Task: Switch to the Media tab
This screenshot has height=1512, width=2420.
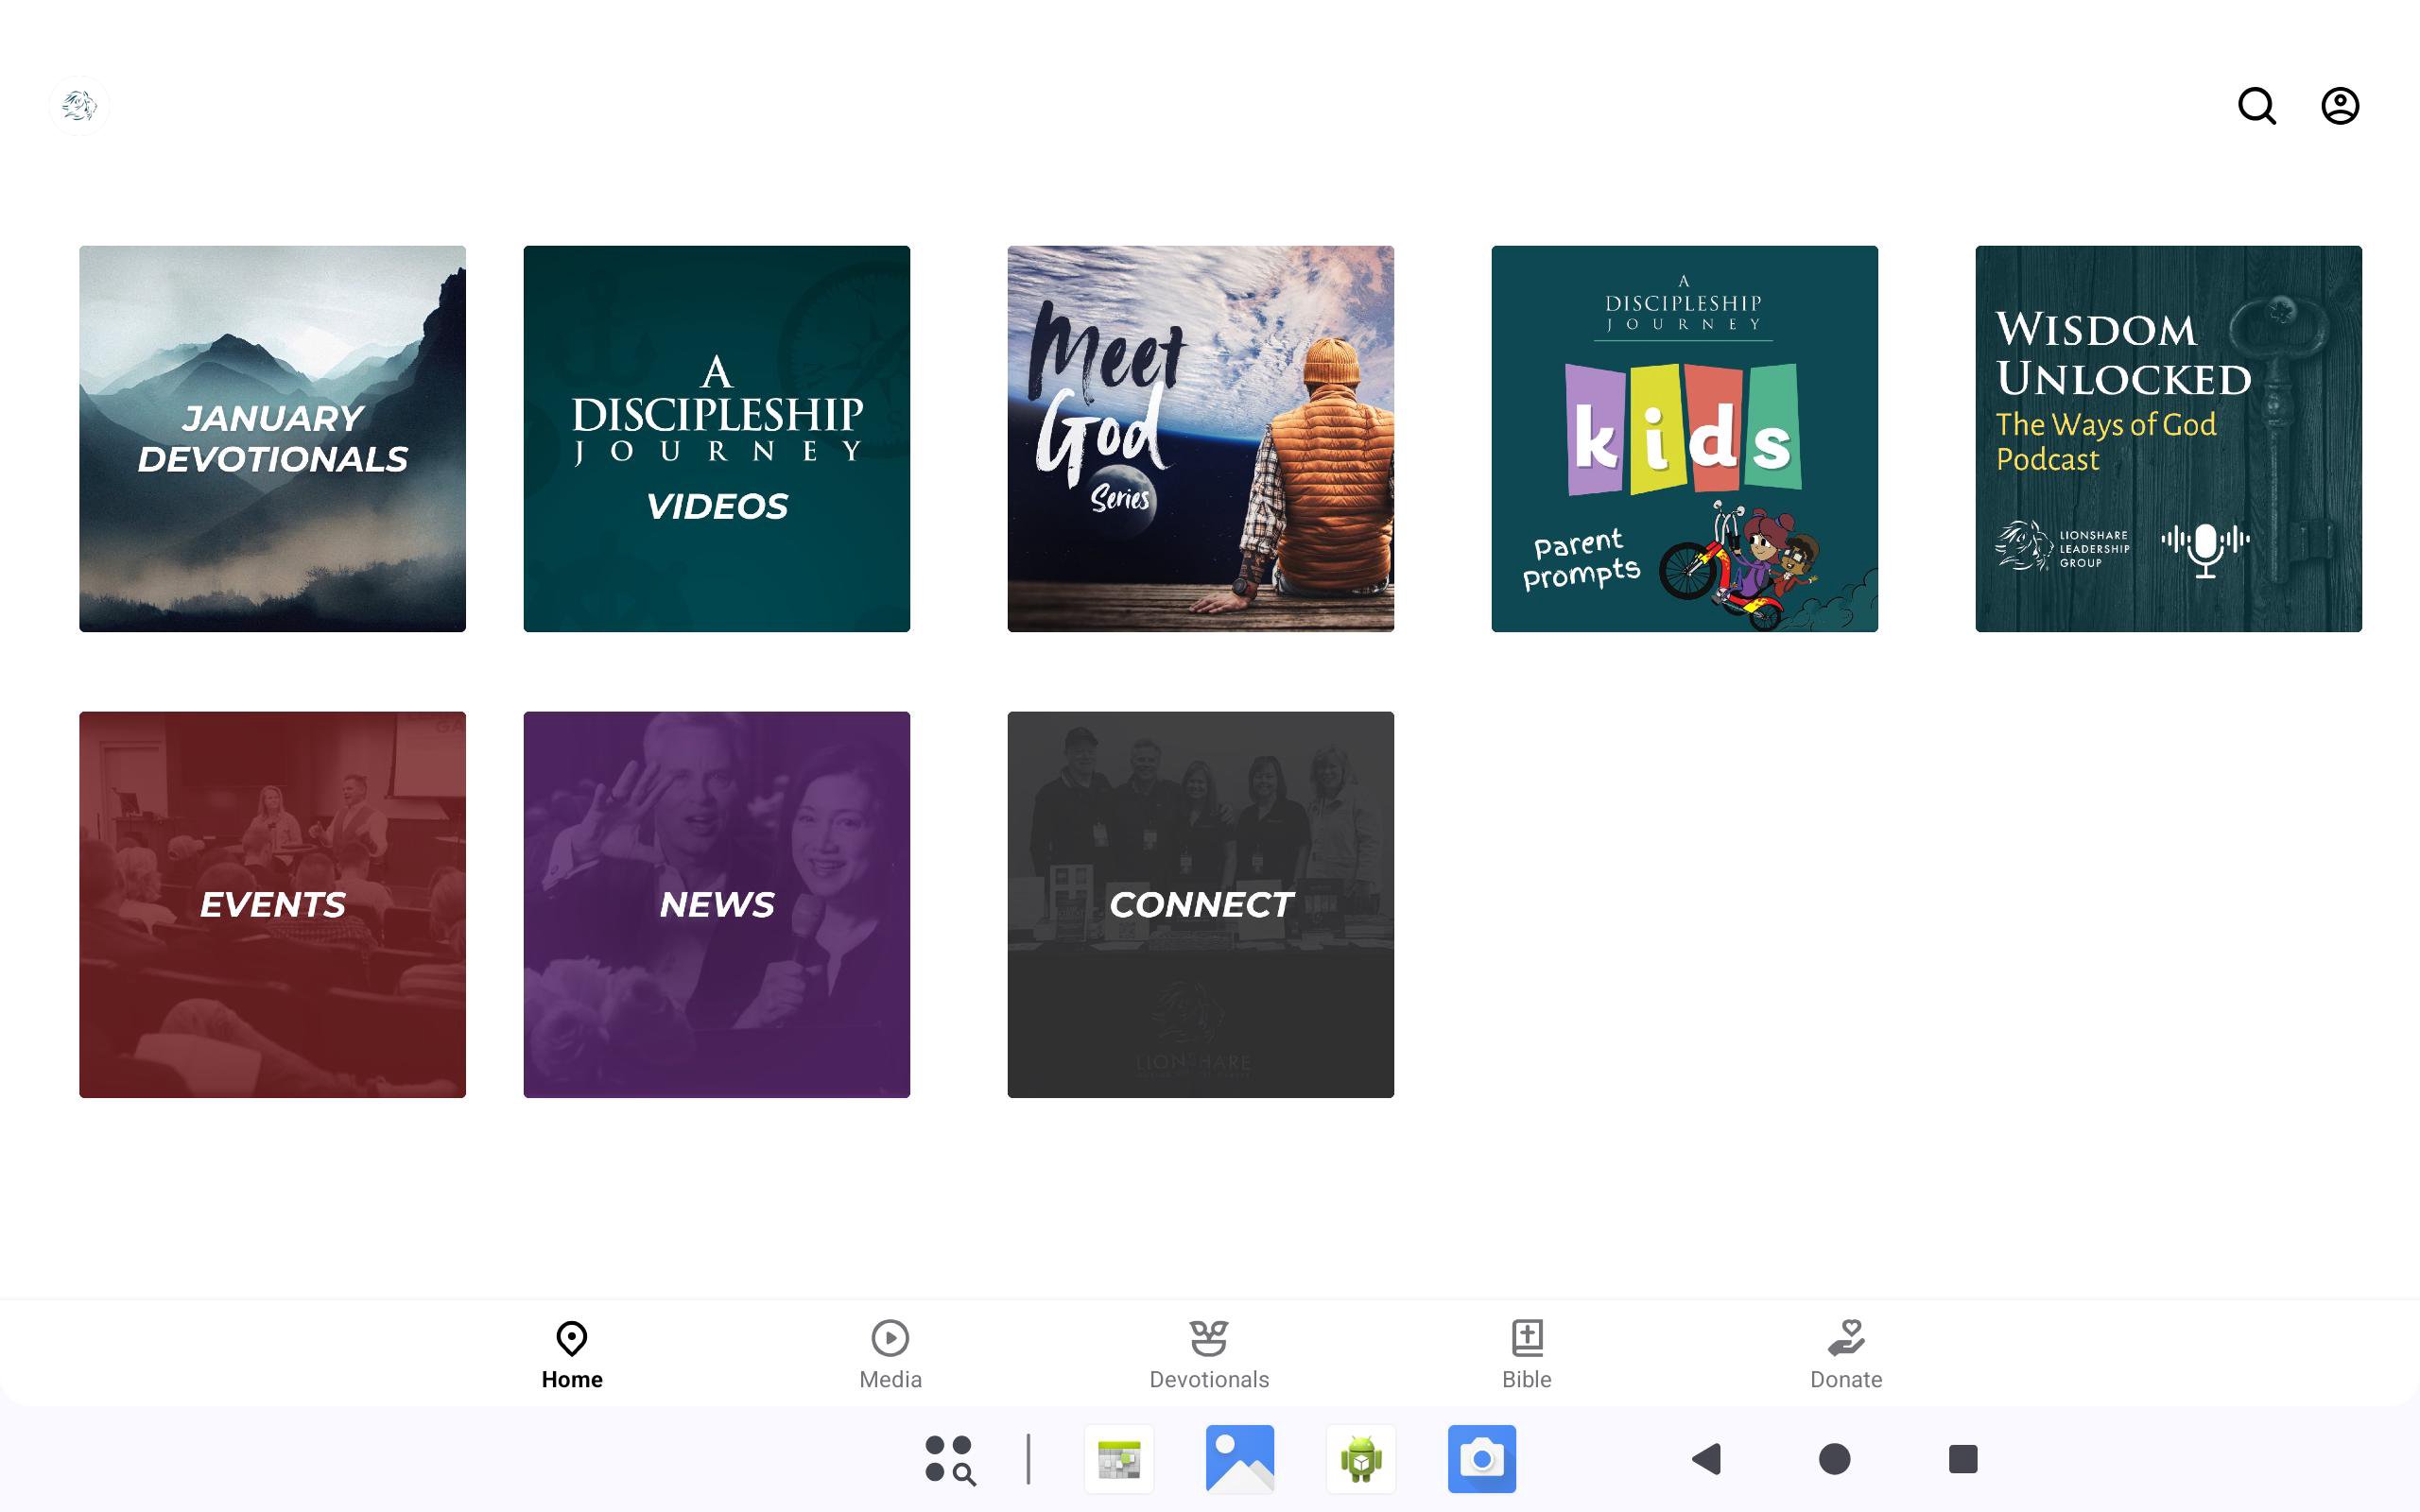Action: click(889, 1354)
